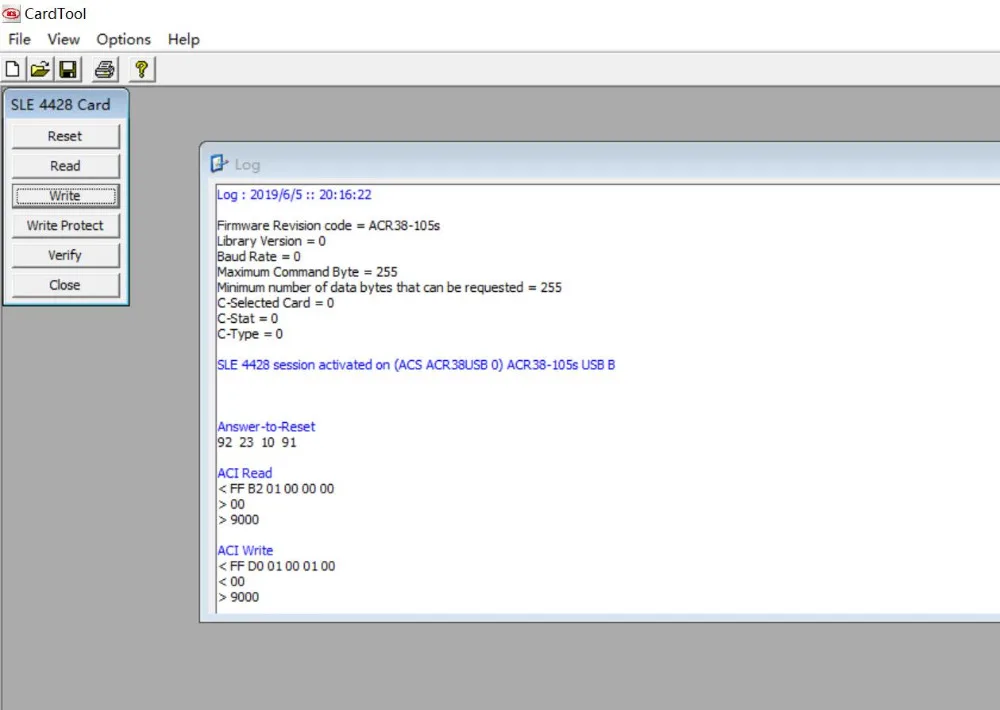Click the yellow question mark help icon
The image size is (1000, 710).
click(142, 69)
